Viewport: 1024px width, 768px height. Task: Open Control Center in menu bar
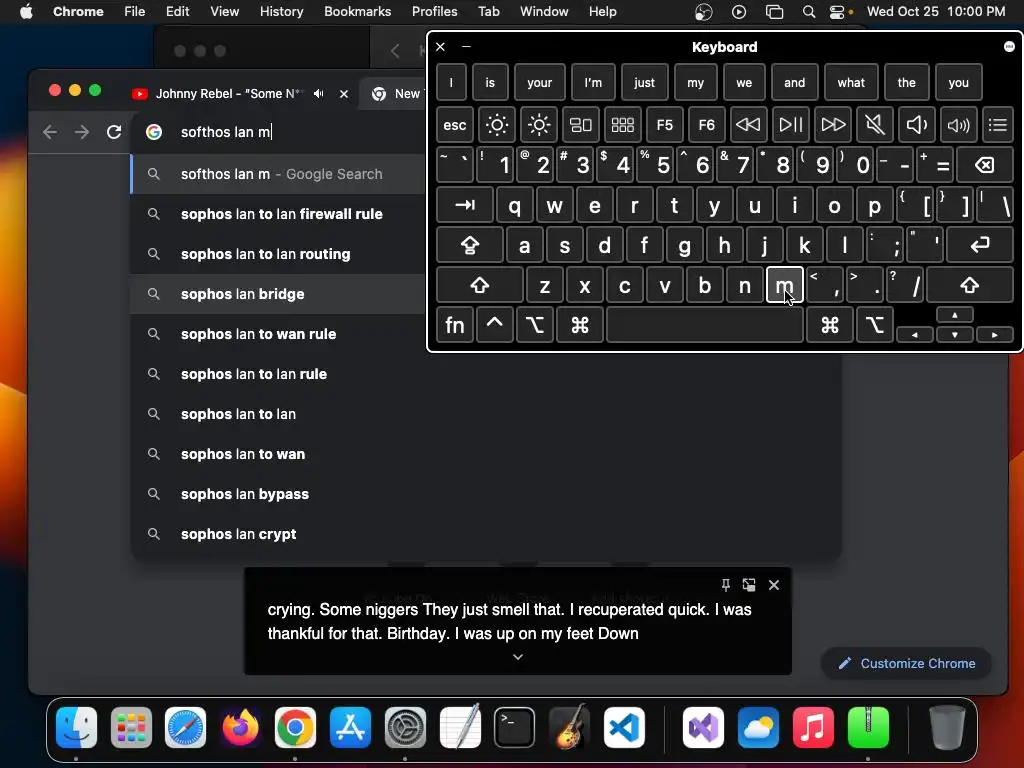837,12
